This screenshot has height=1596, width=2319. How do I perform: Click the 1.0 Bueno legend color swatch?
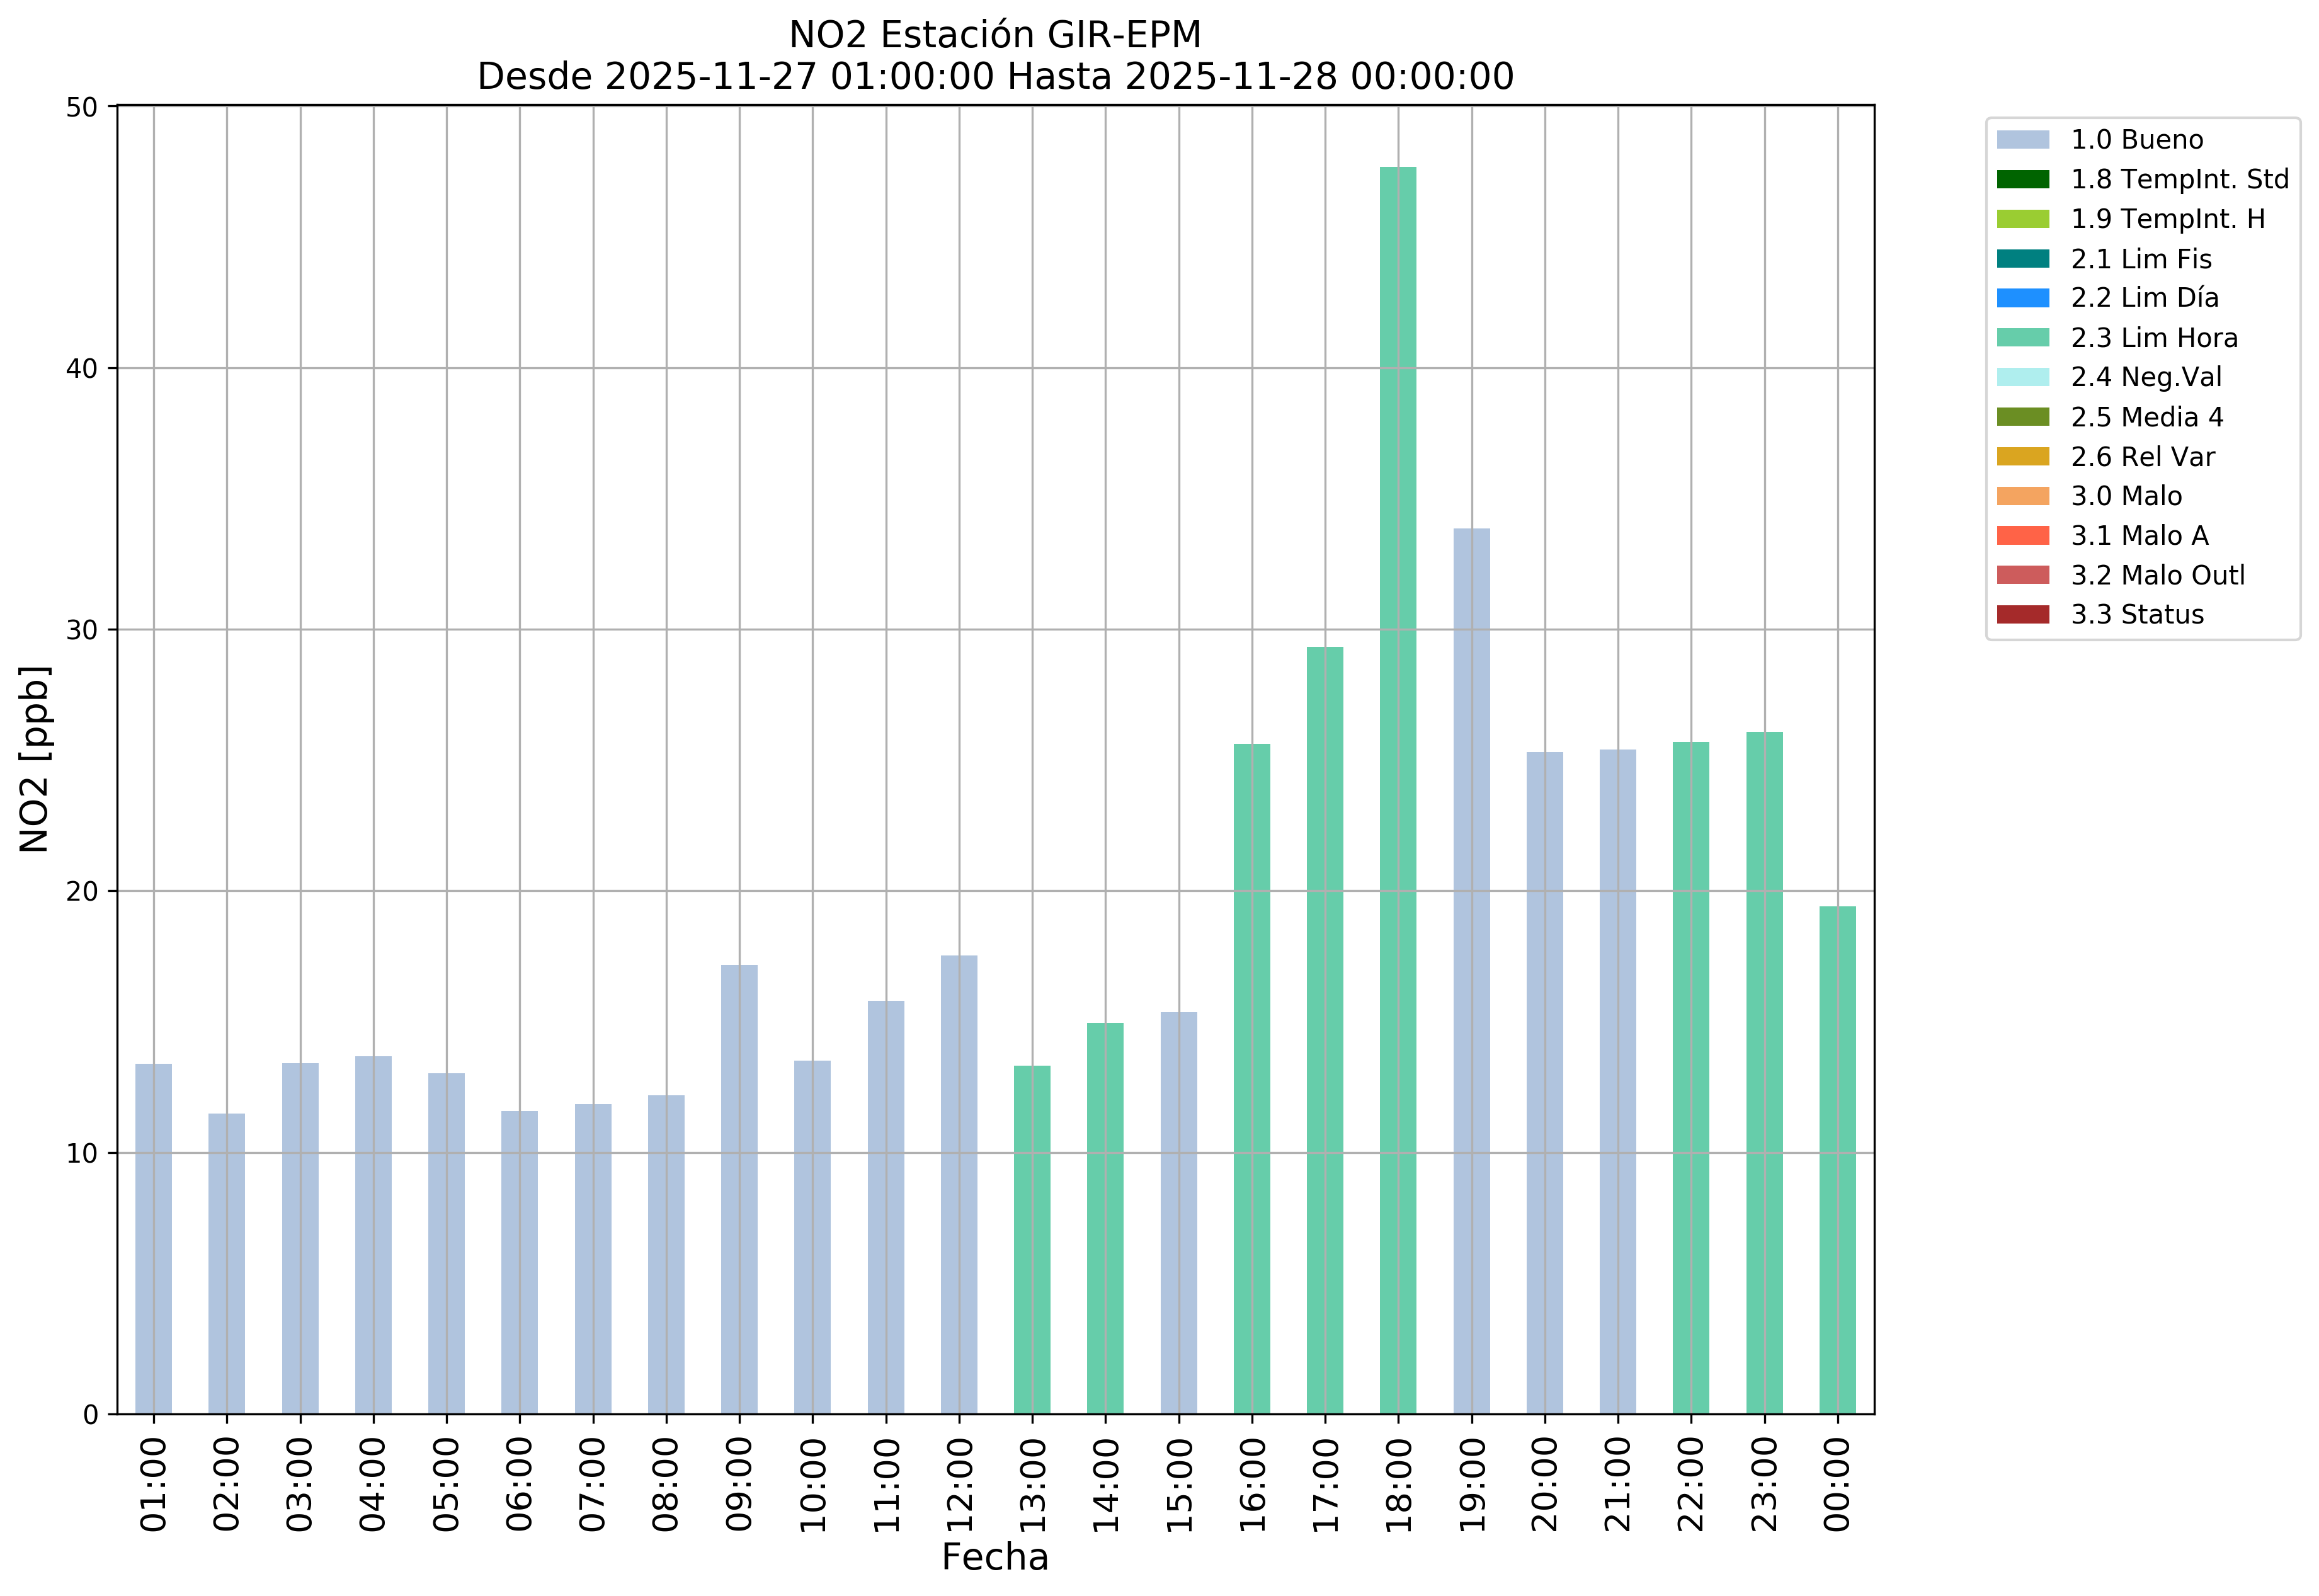2022,140
